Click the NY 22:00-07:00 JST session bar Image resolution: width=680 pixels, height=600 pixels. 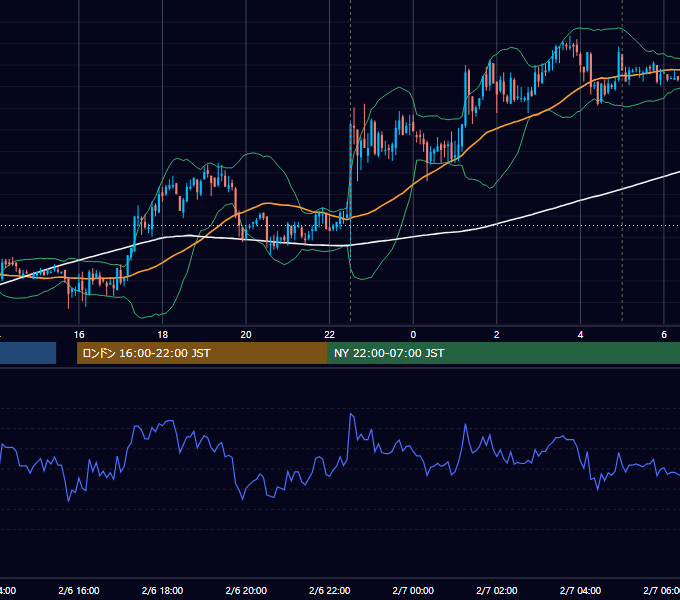[x=503, y=353]
